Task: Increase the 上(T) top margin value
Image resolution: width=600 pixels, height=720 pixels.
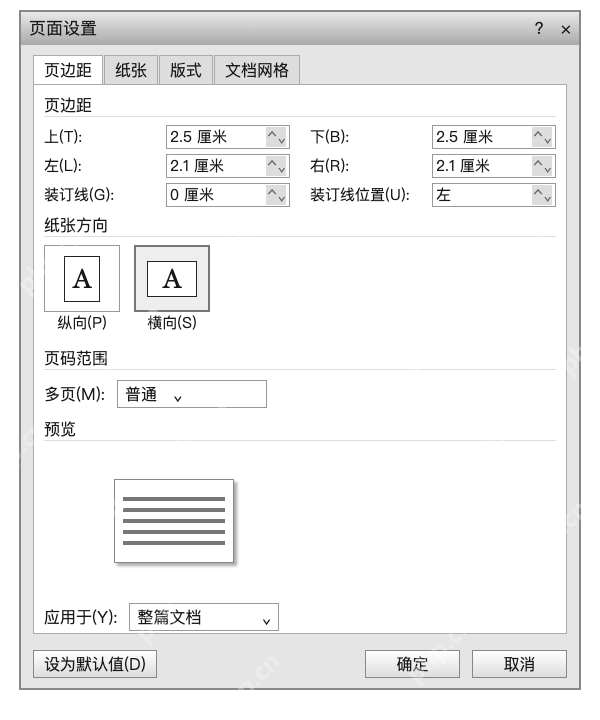Action: [272, 134]
